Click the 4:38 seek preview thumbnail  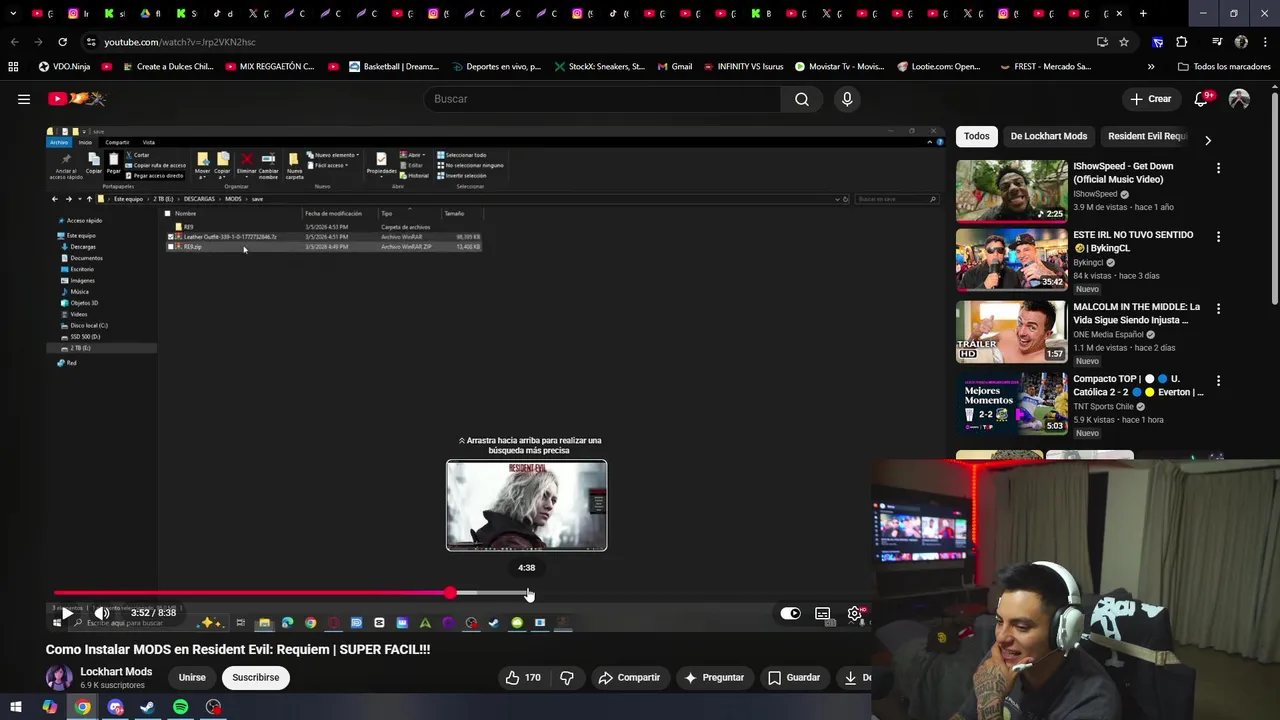click(526, 505)
